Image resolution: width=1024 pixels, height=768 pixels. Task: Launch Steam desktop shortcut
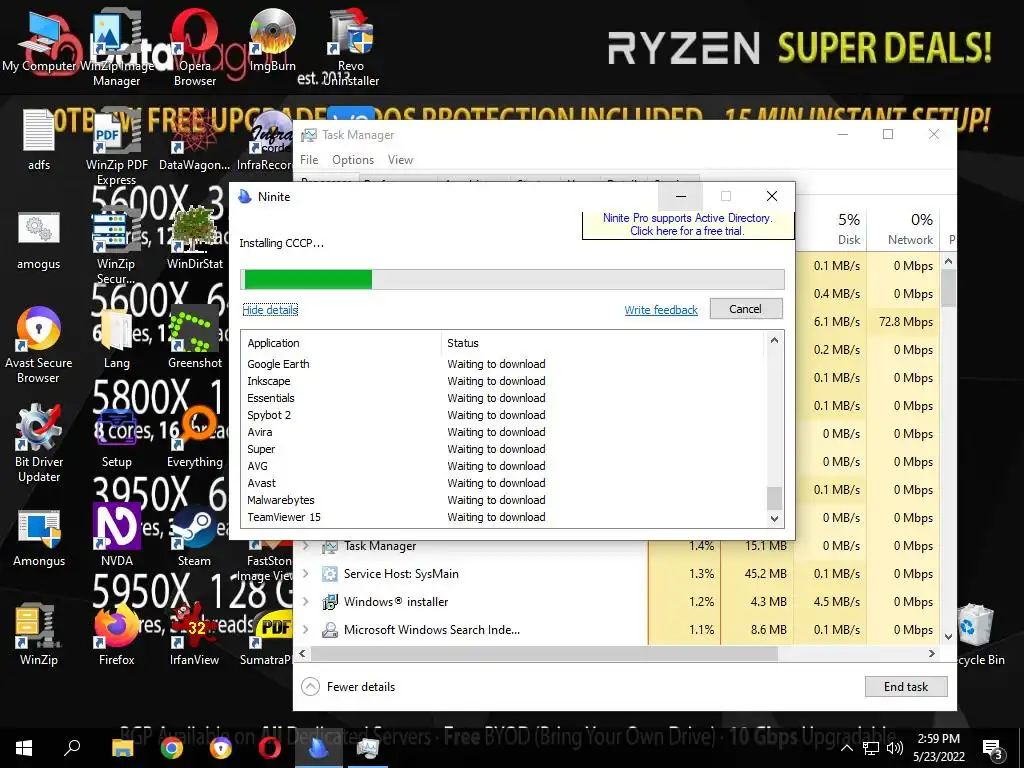pos(195,537)
